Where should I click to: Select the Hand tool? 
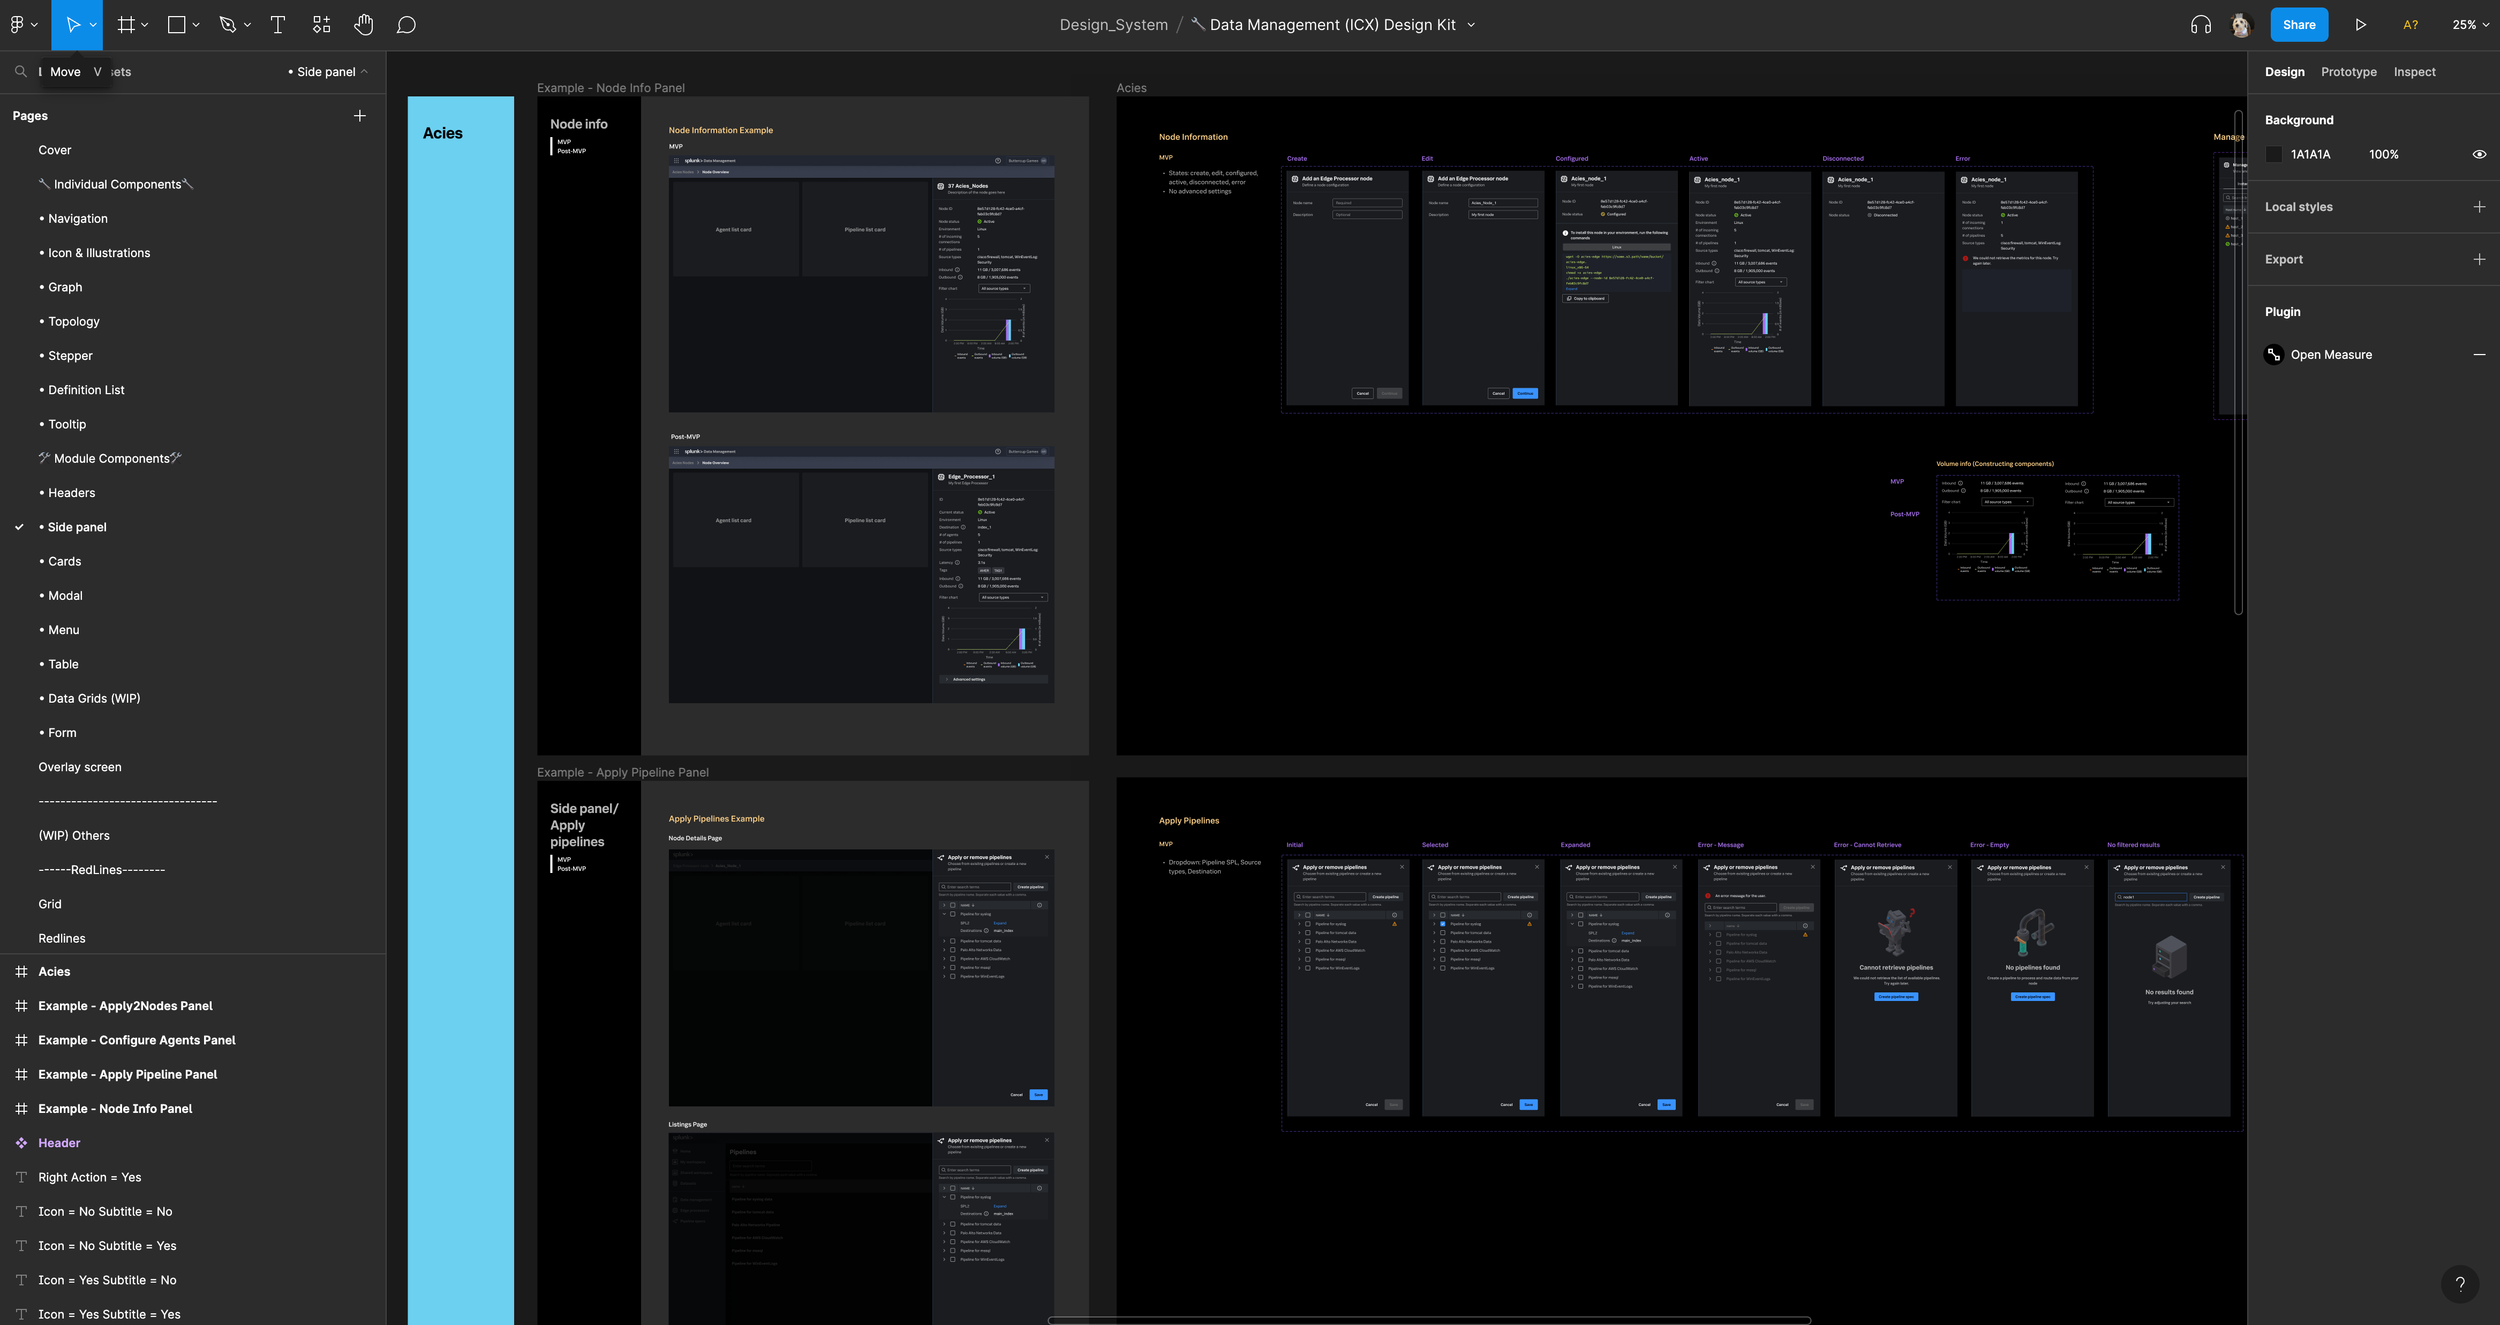[364, 25]
